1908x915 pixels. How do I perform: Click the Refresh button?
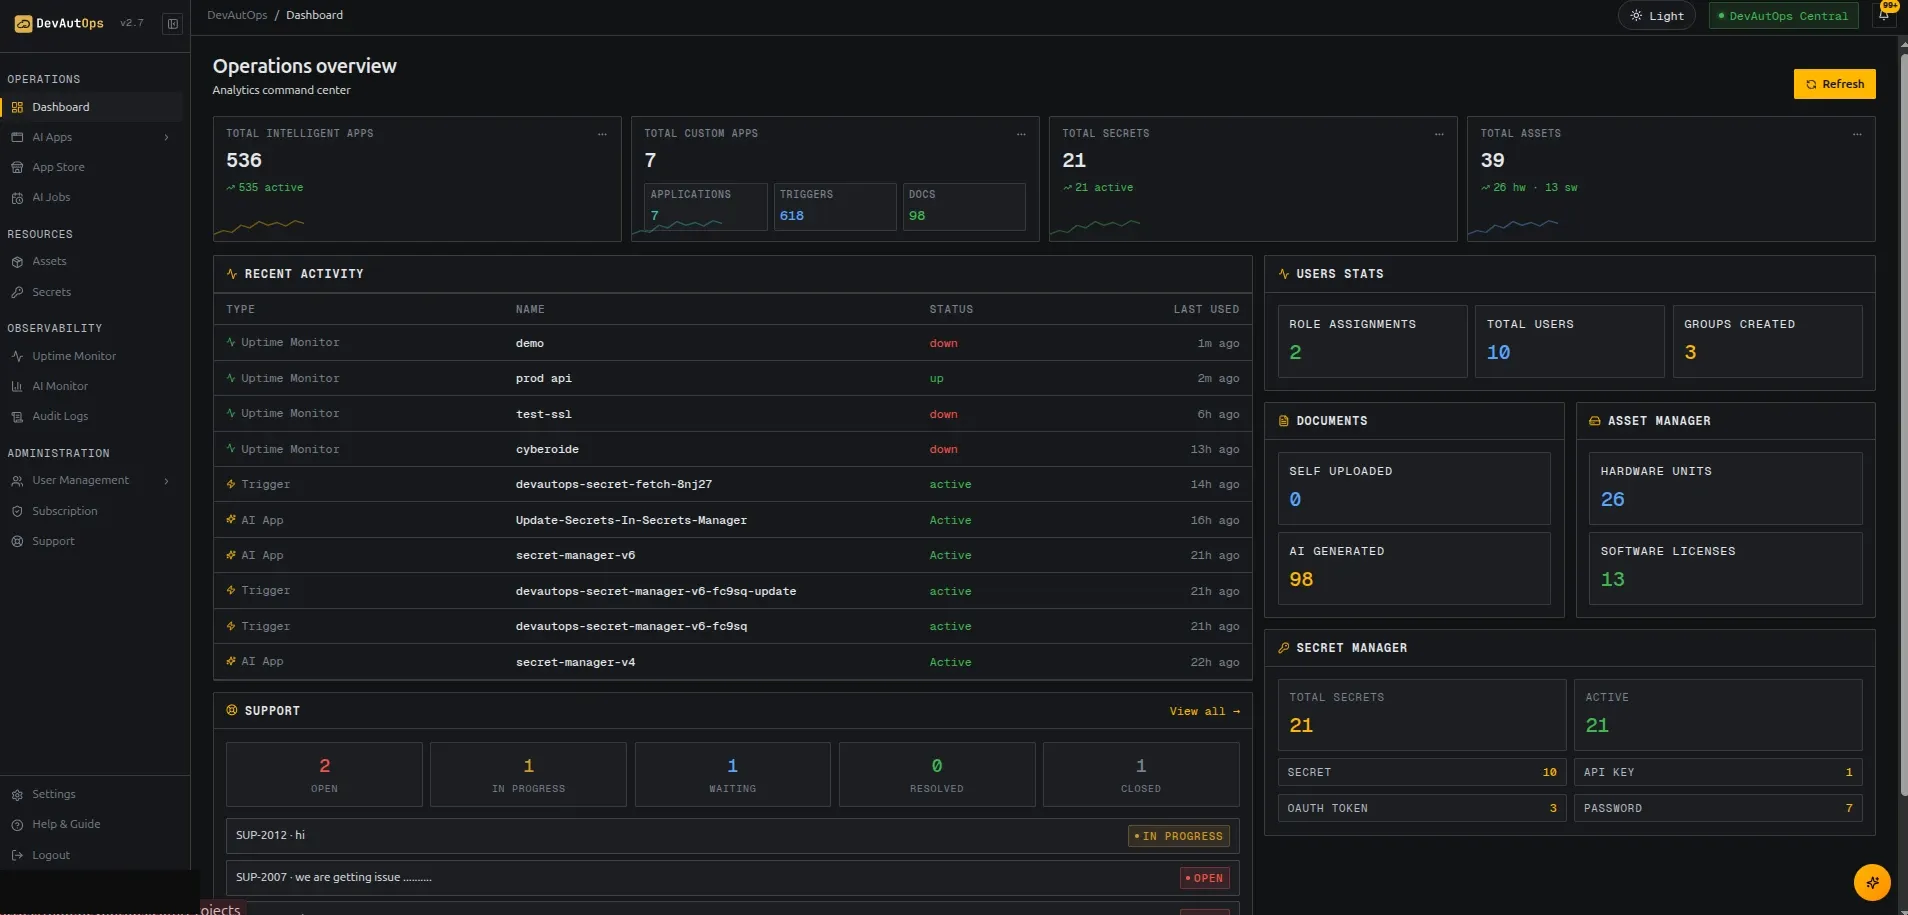(x=1834, y=84)
